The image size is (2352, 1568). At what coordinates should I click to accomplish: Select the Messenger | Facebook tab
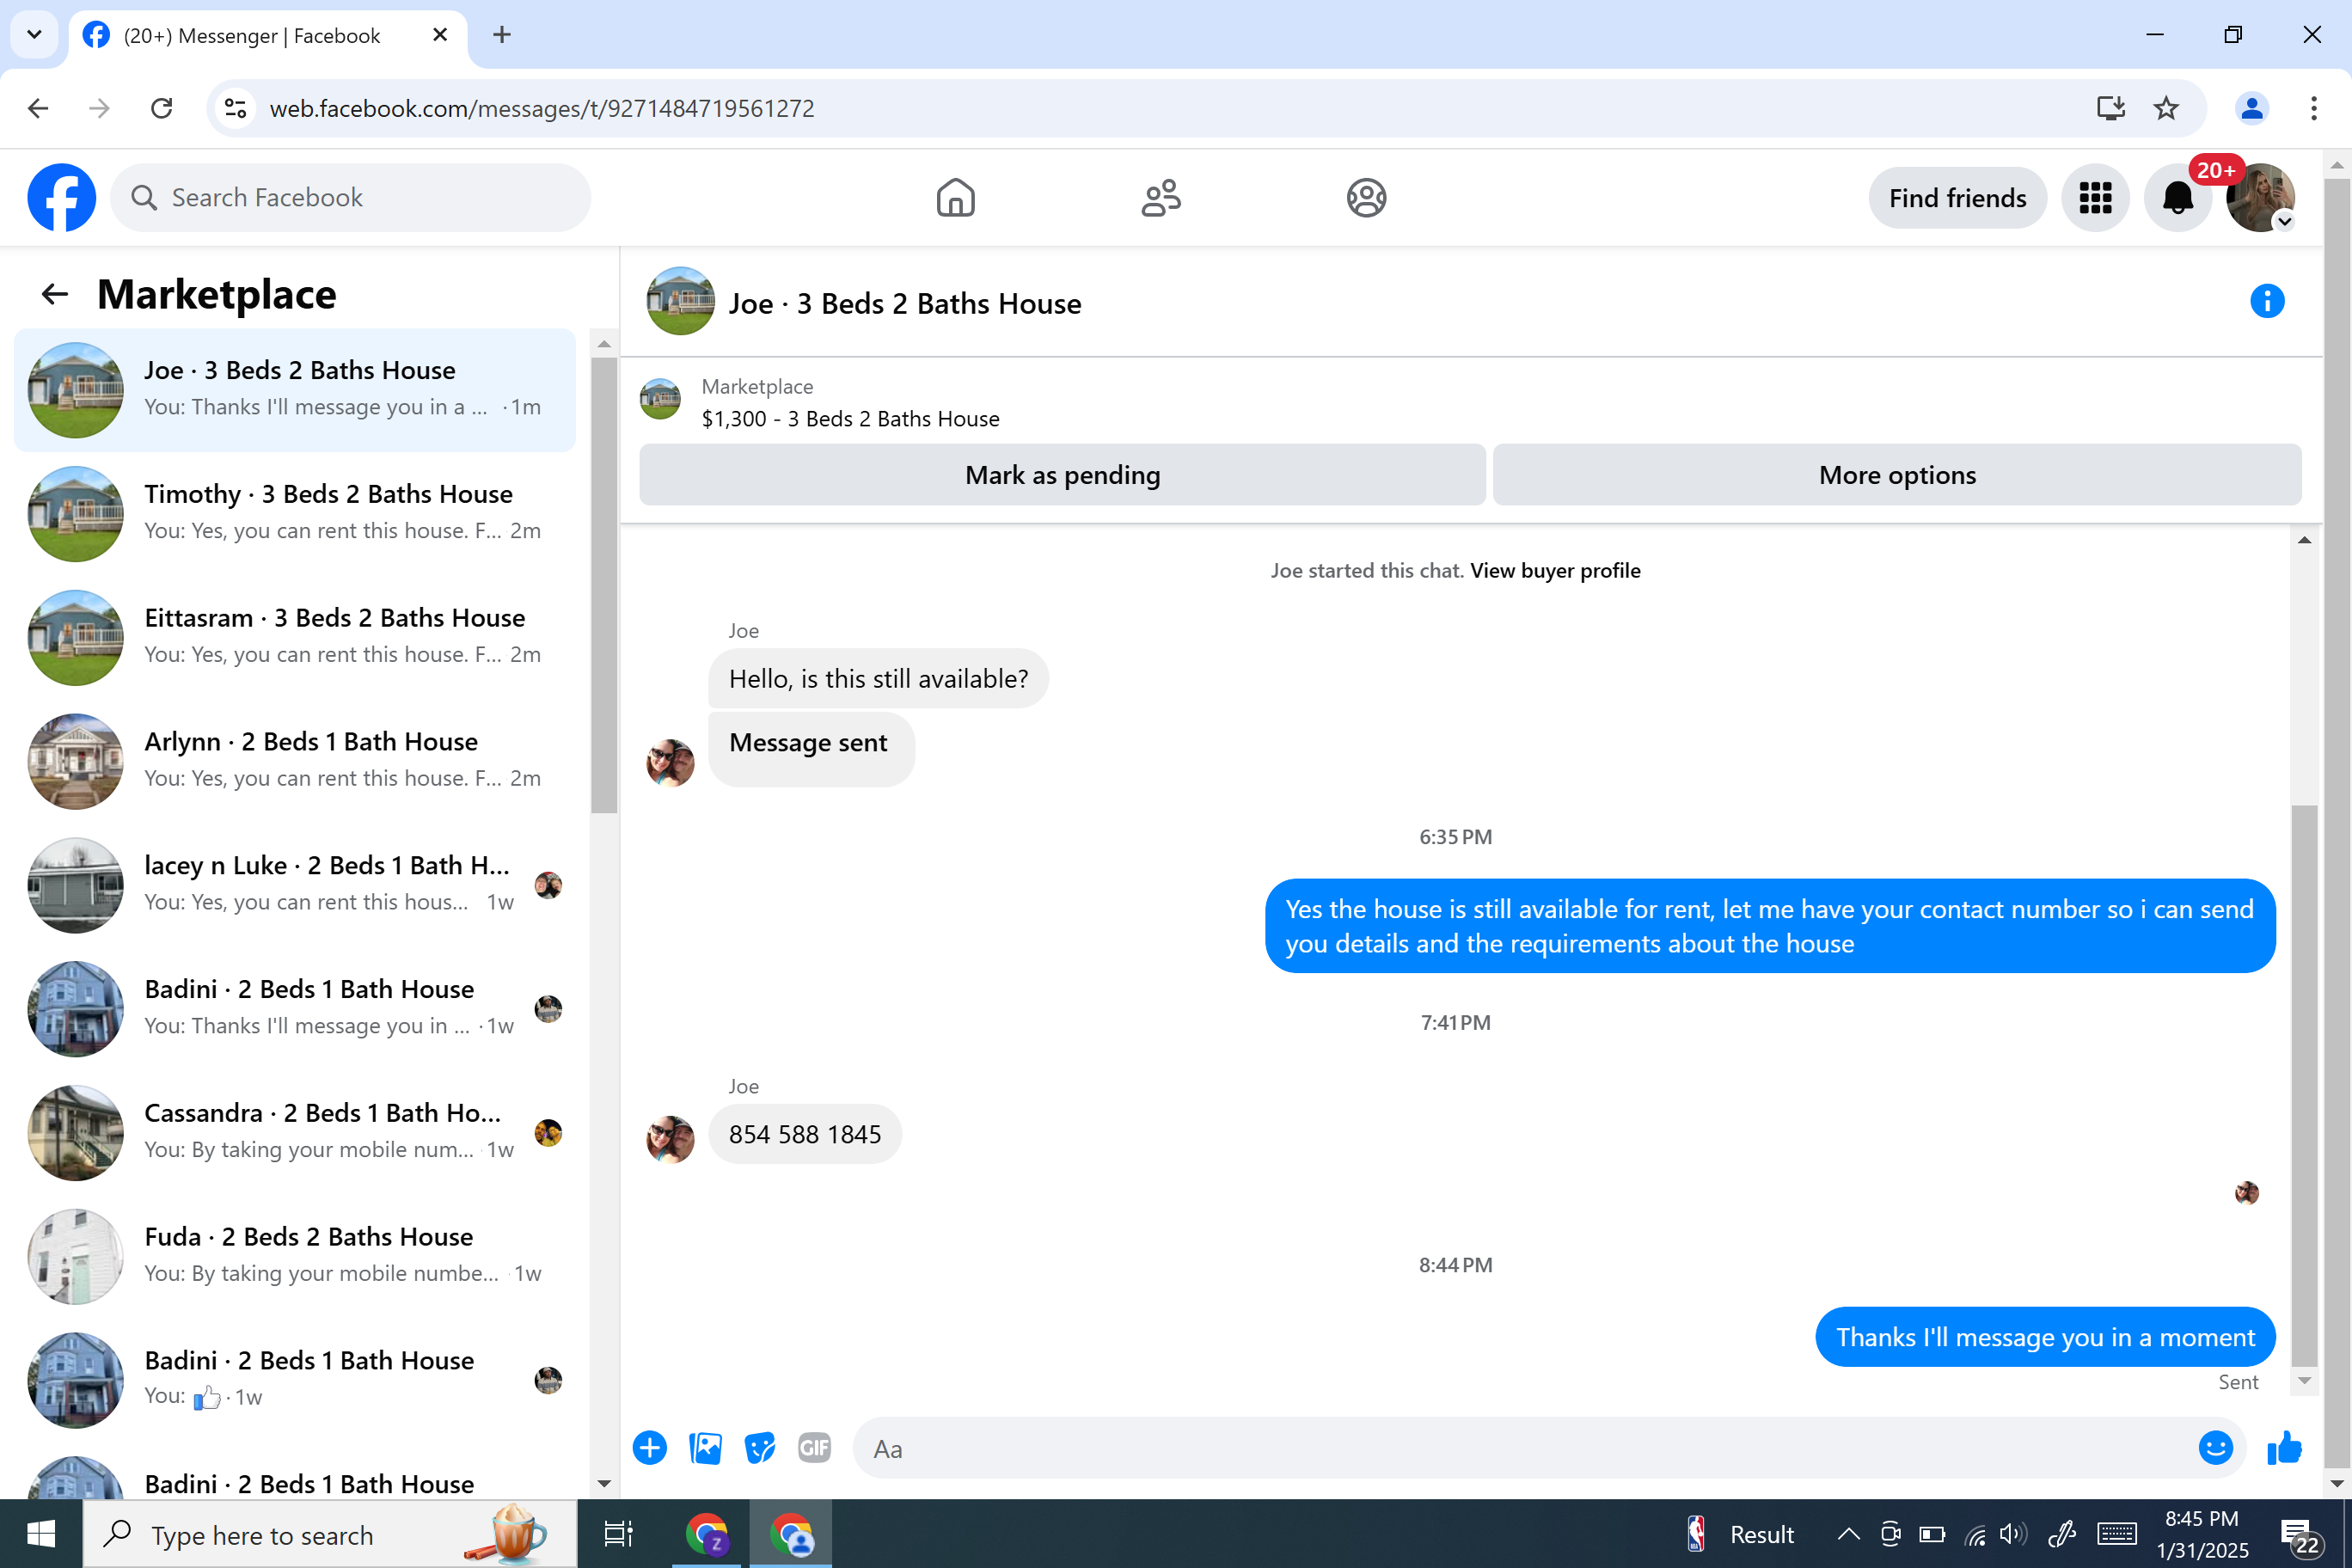(268, 36)
